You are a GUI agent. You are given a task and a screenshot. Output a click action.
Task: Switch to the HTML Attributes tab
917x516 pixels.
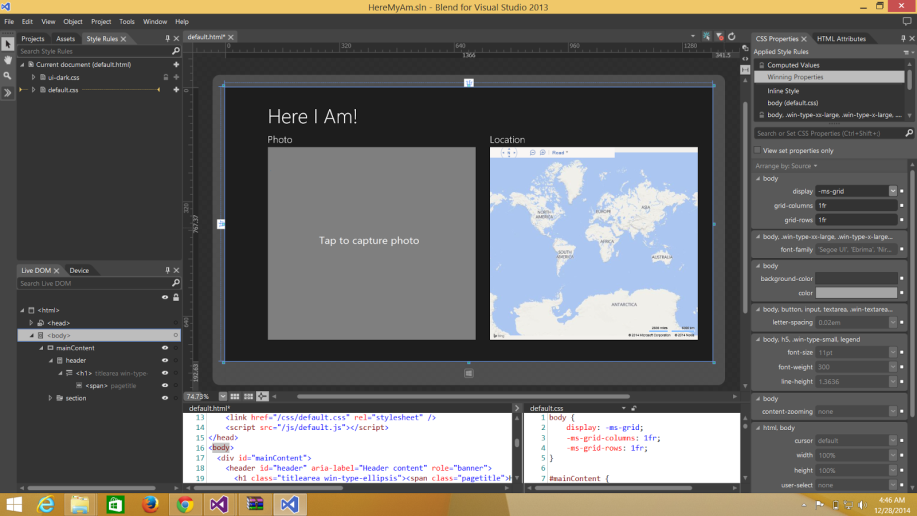(841, 39)
